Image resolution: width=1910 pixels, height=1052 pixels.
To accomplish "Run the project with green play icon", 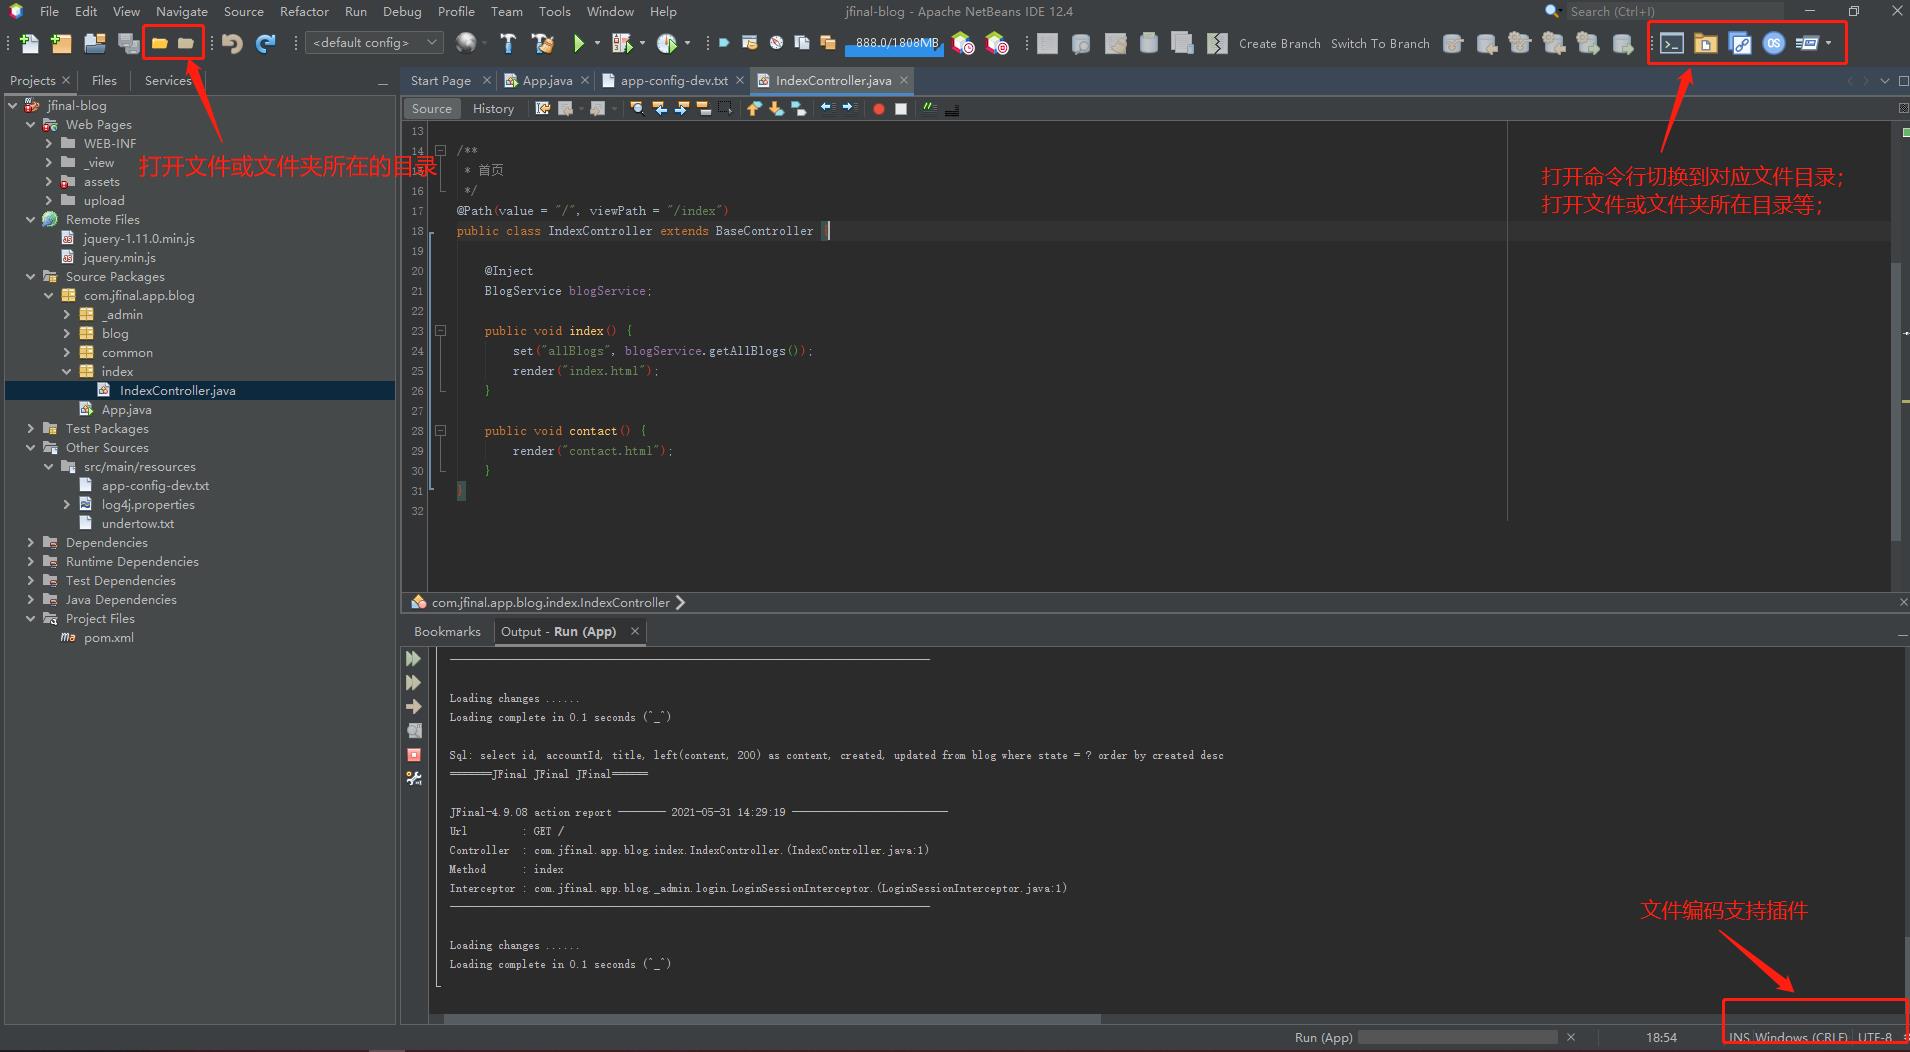I will click(579, 43).
